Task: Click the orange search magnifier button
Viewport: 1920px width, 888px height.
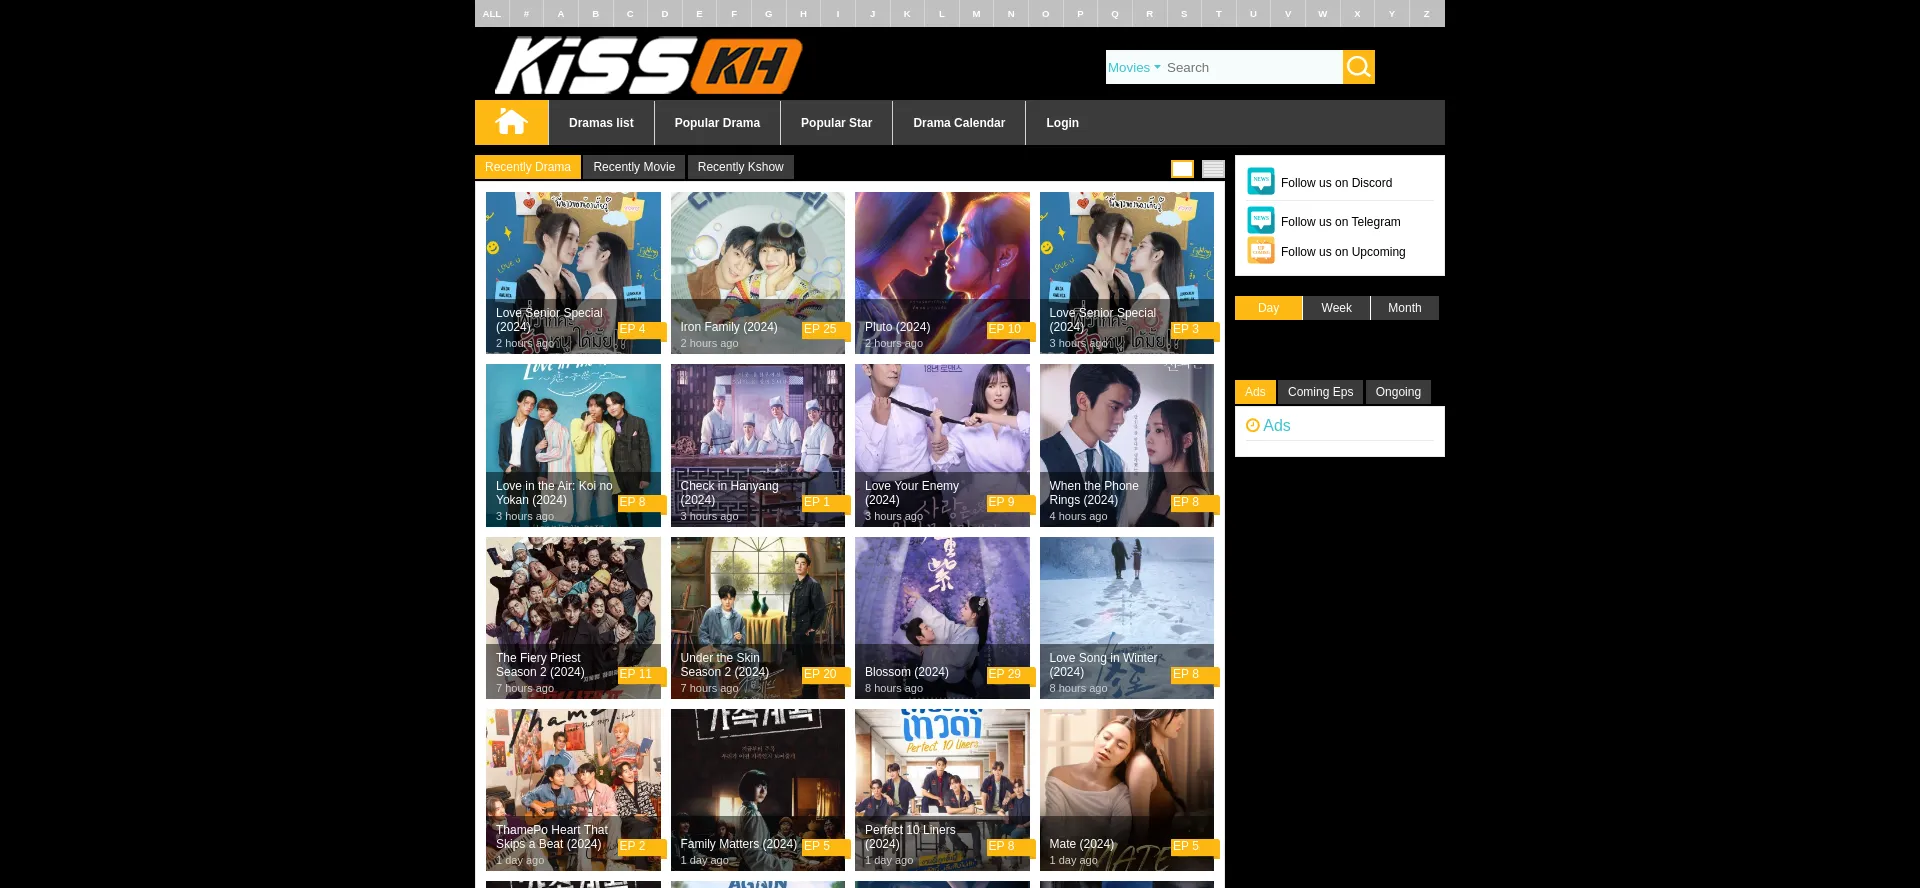Action: (1358, 67)
